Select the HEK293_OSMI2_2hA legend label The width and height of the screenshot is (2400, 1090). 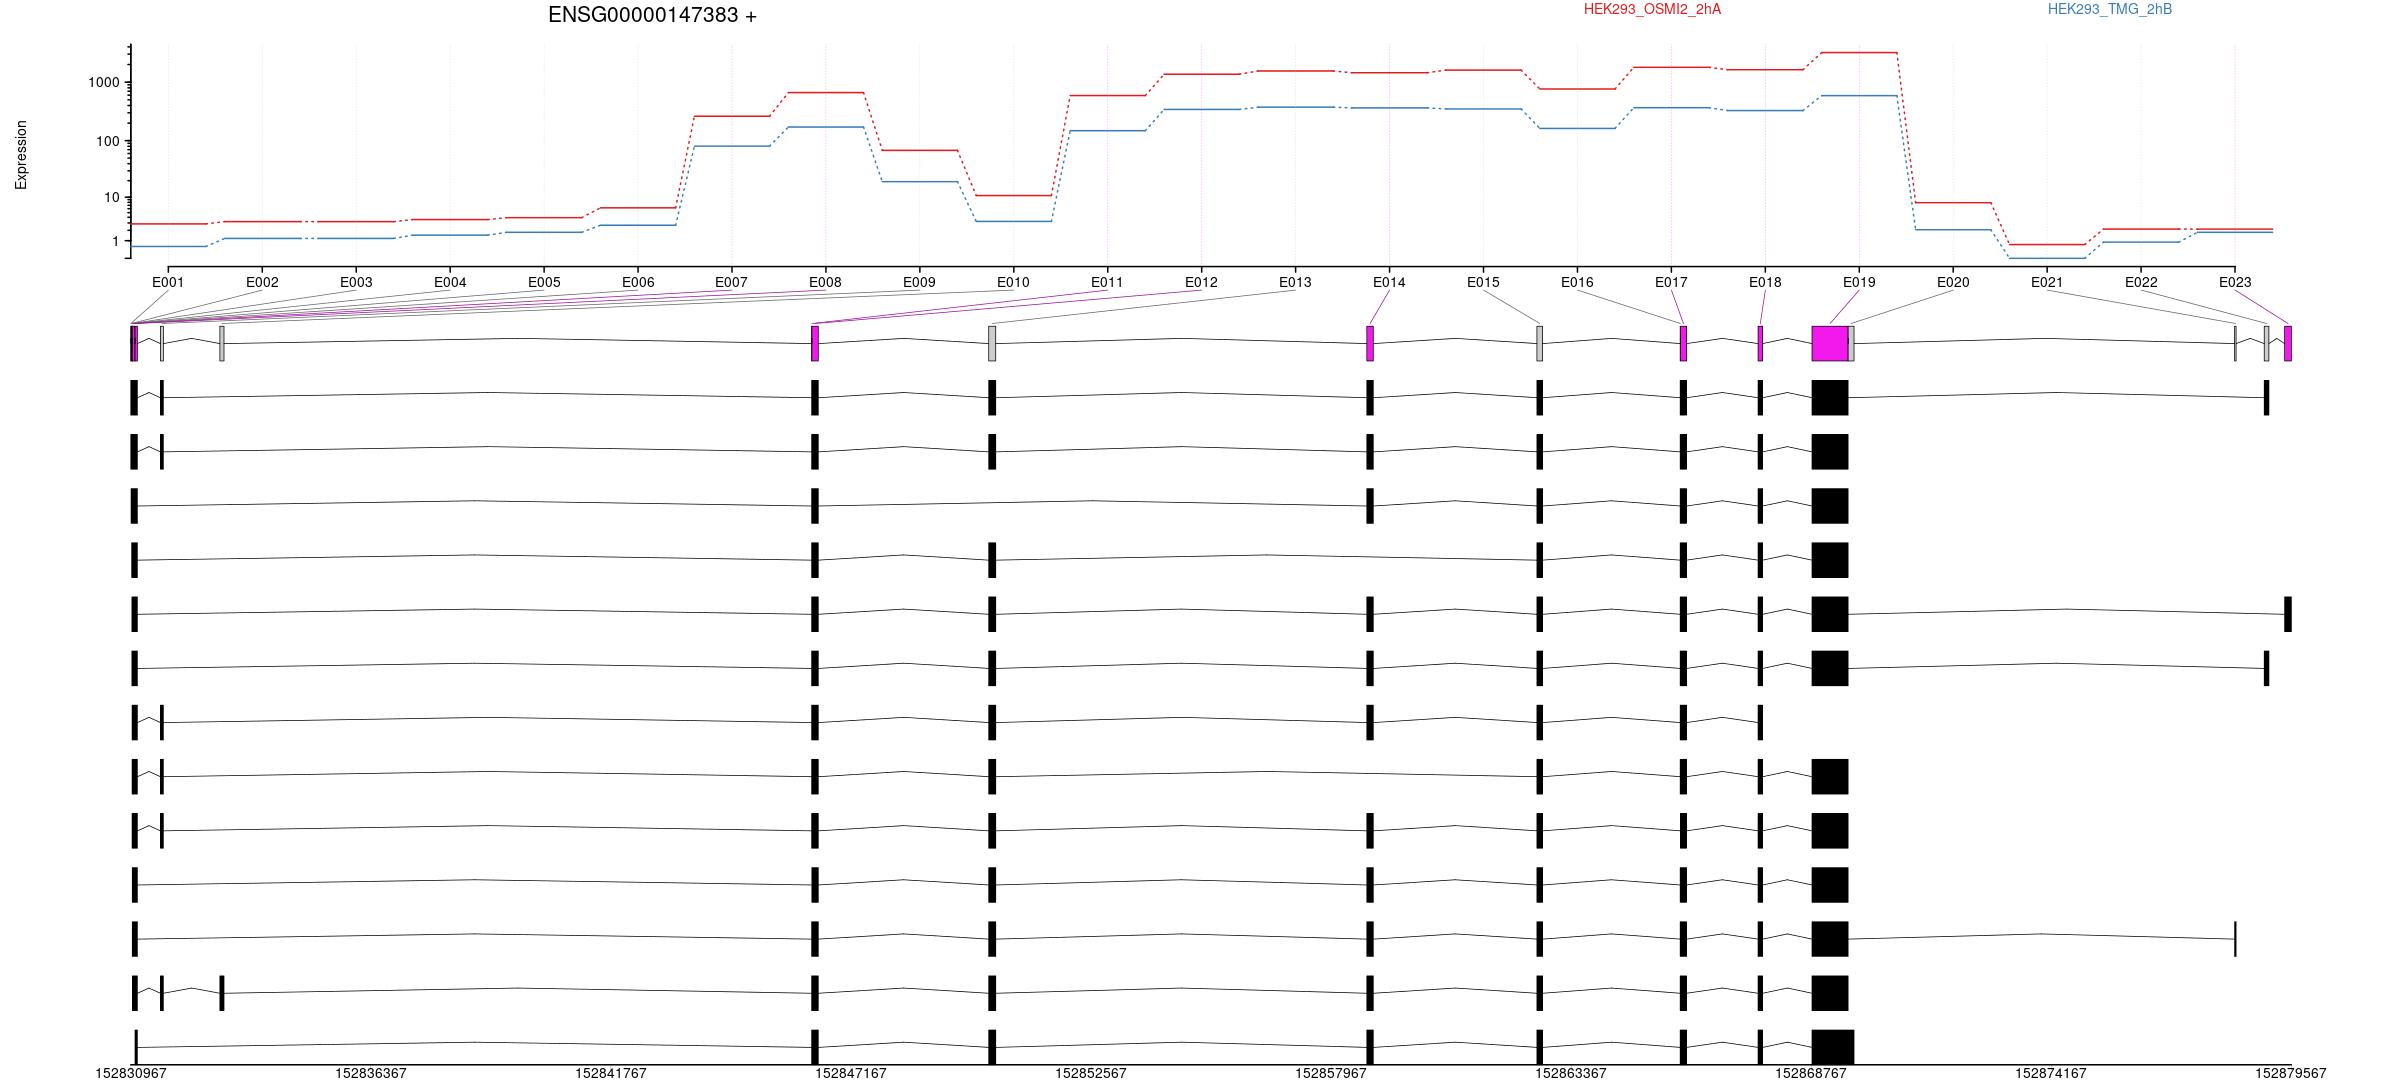coord(1652,9)
